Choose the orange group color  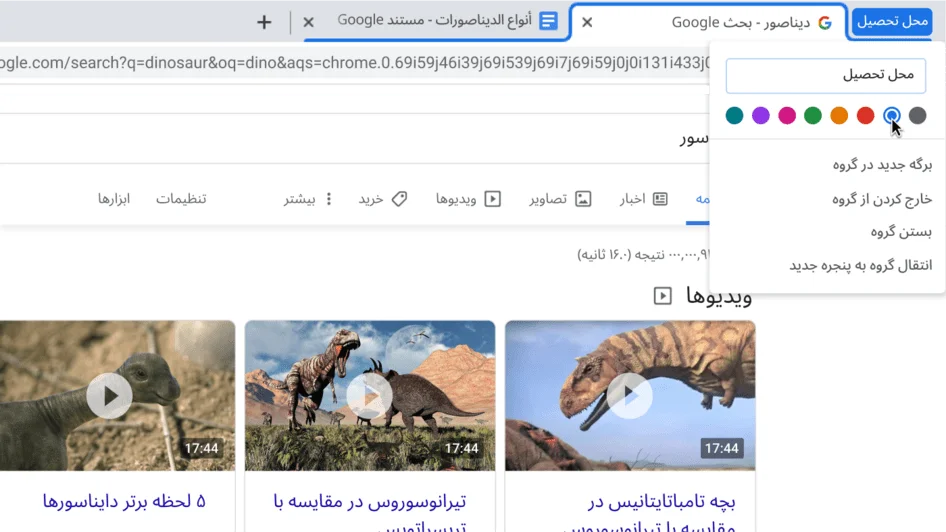click(839, 115)
